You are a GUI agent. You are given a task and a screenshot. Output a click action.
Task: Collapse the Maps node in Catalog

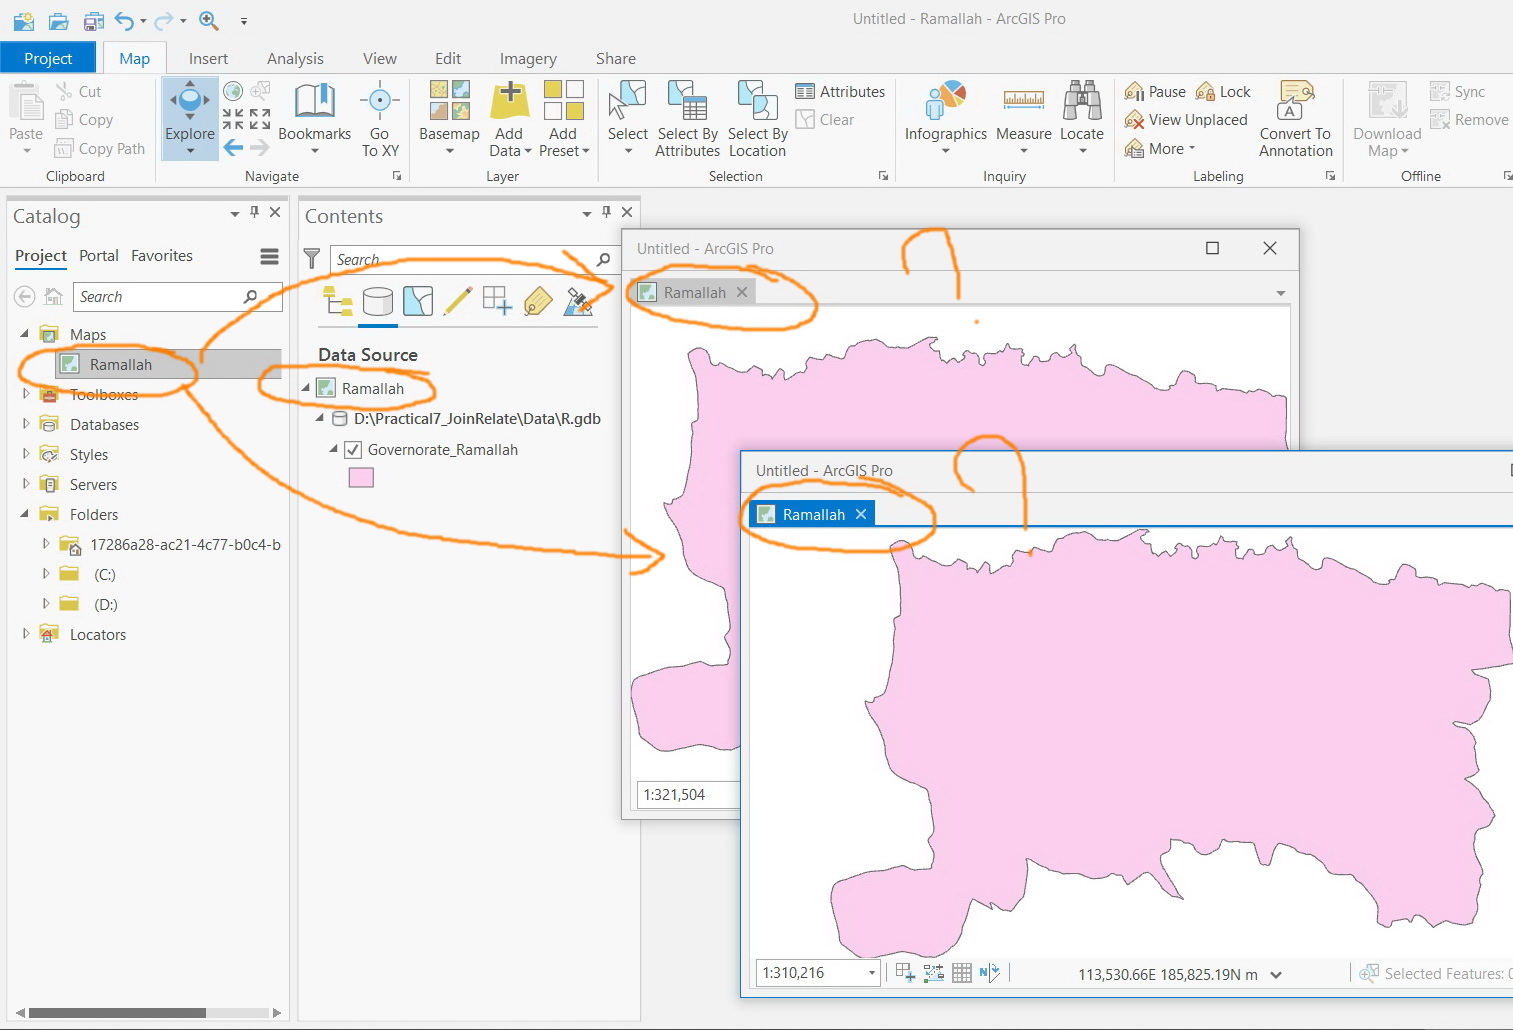25,333
